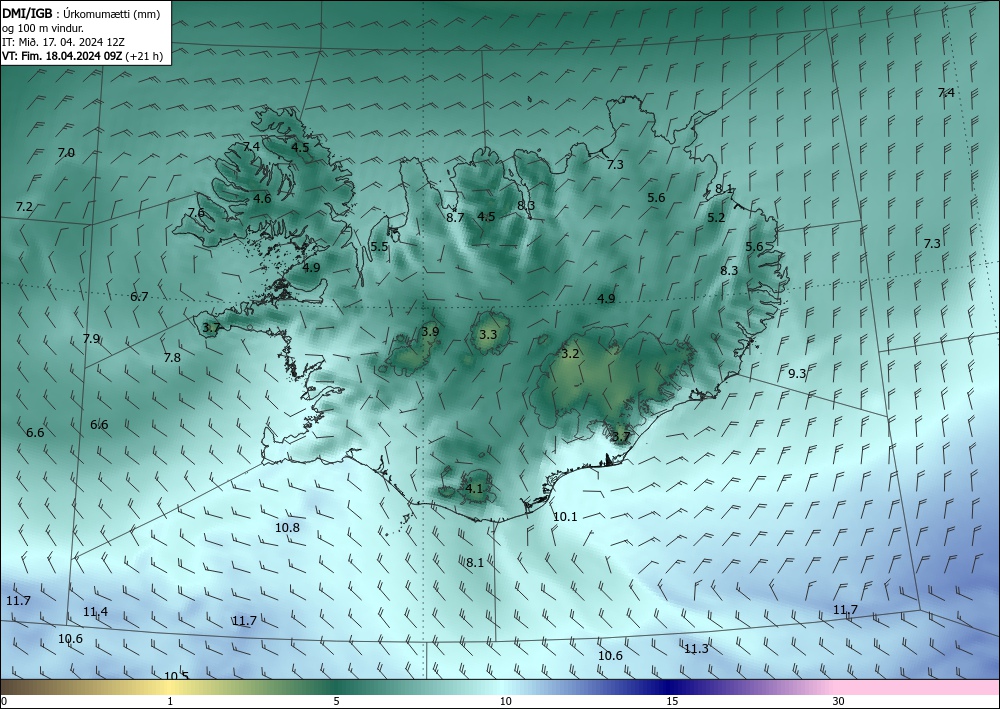The width and height of the screenshot is (1000, 709).
Task: Click the 3.2 value over Vatnajökull
Action: pyautogui.click(x=570, y=354)
